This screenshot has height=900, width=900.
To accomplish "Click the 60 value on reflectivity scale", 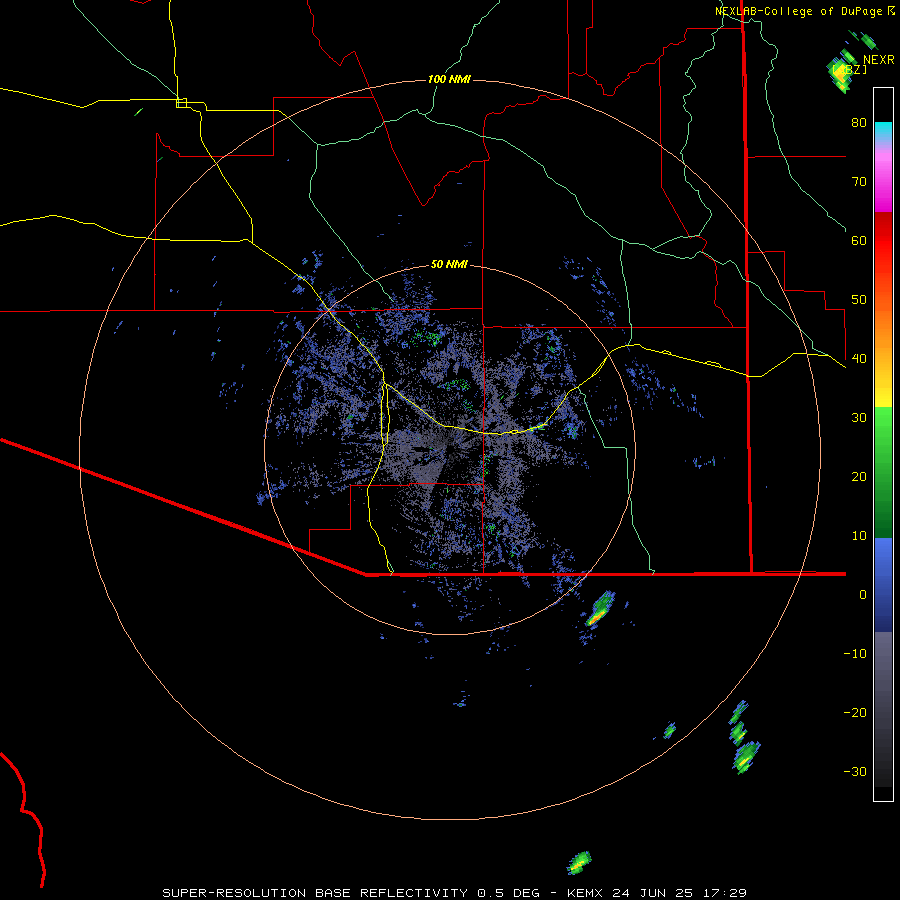I will click(859, 240).
